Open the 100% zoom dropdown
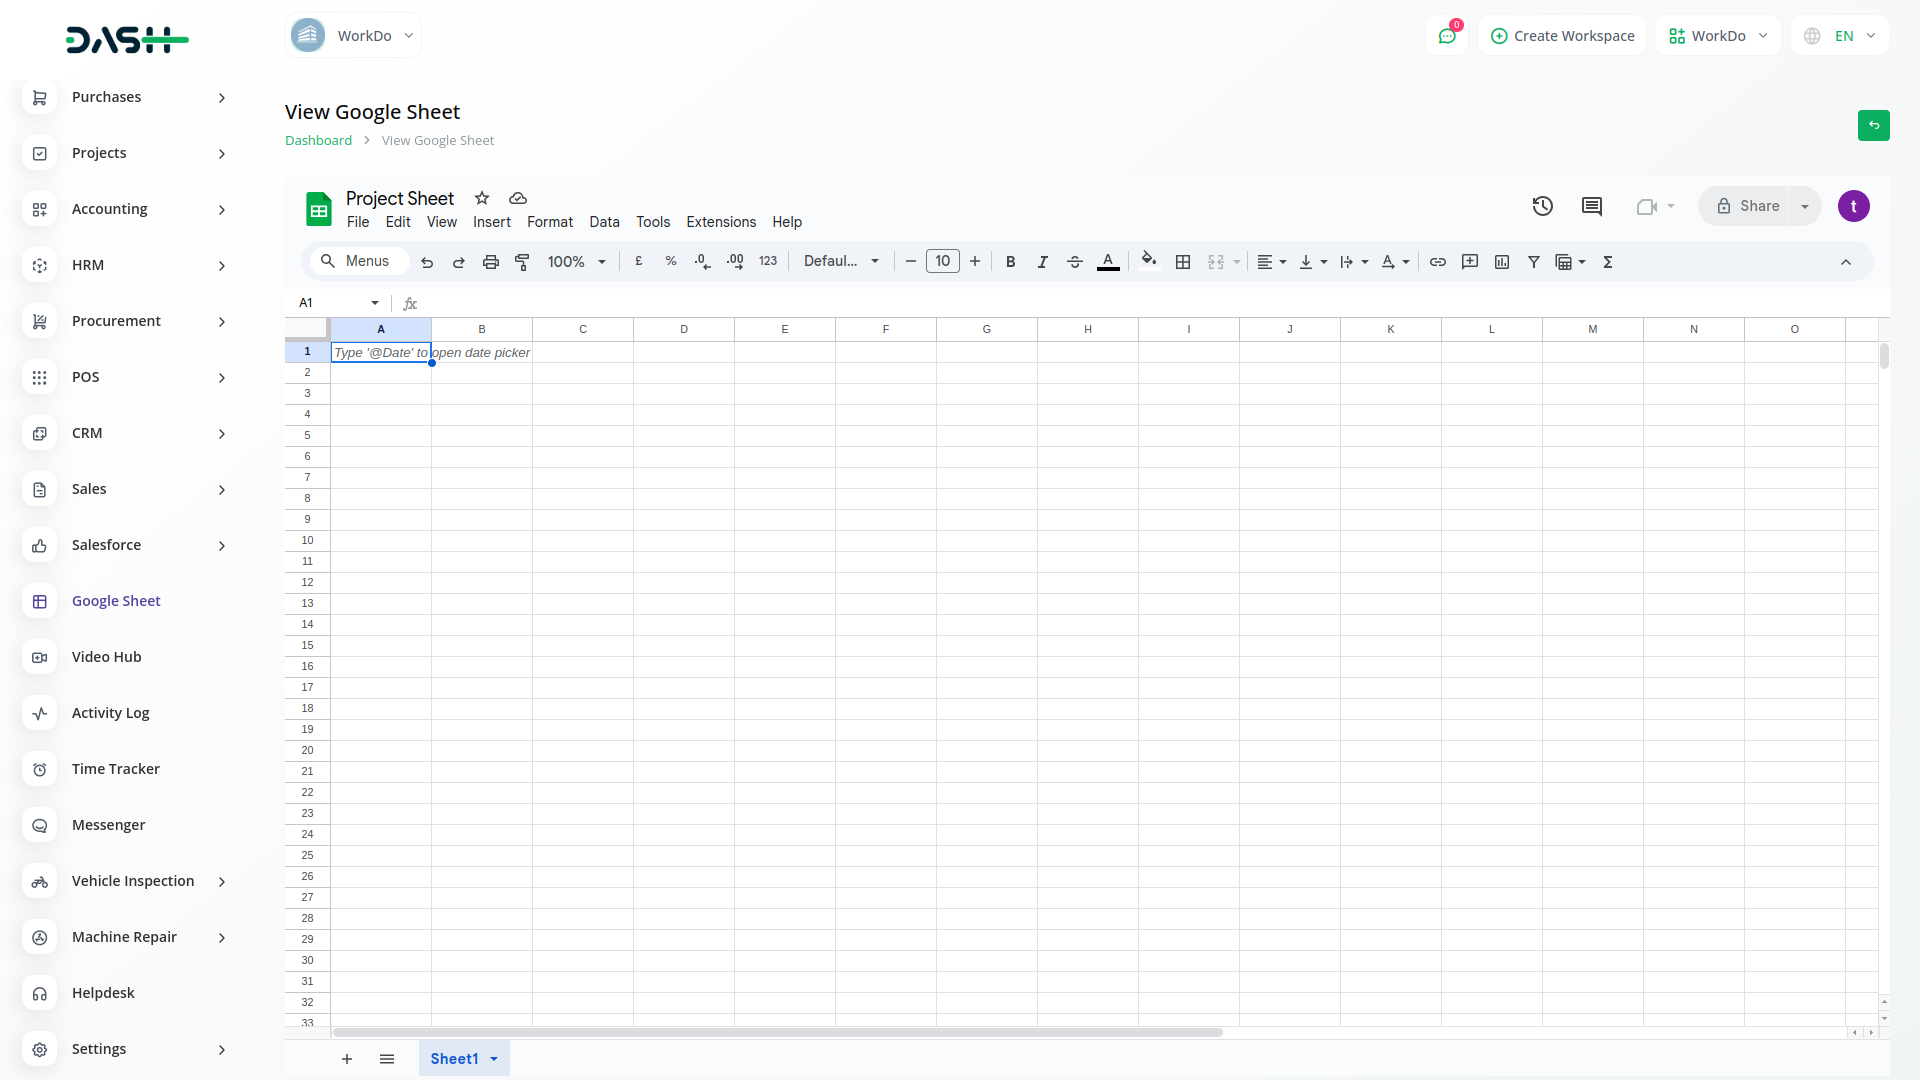This screenshot has width=1920, height=1080. tap(577, 262)
